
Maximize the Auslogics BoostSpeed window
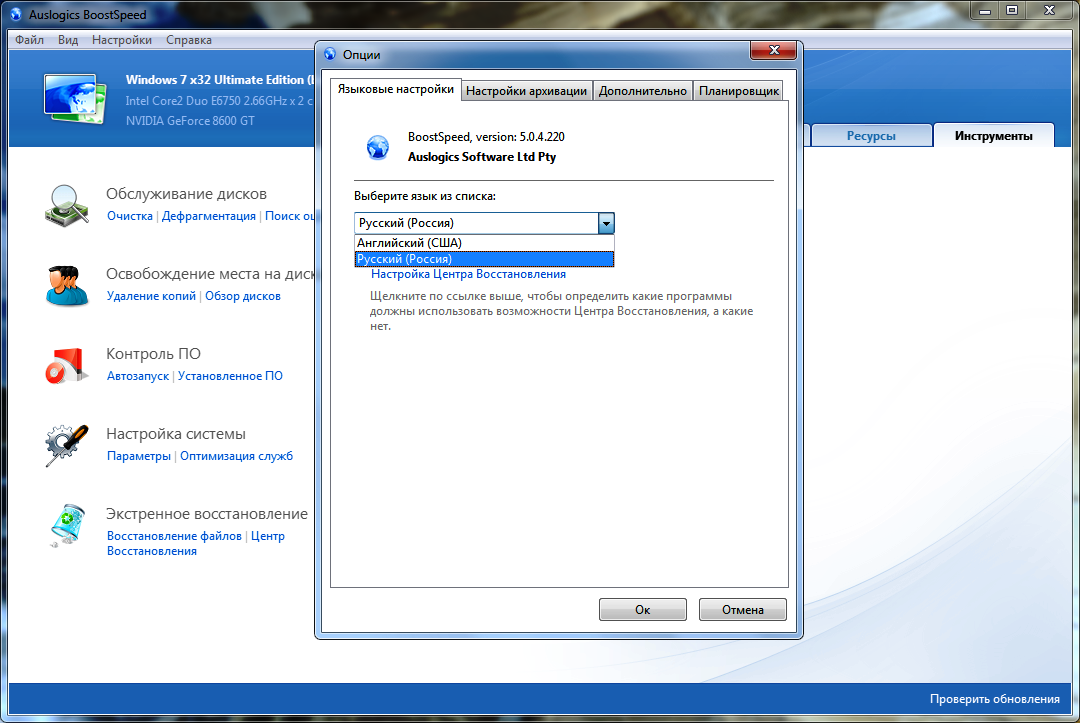(1012, 10)
